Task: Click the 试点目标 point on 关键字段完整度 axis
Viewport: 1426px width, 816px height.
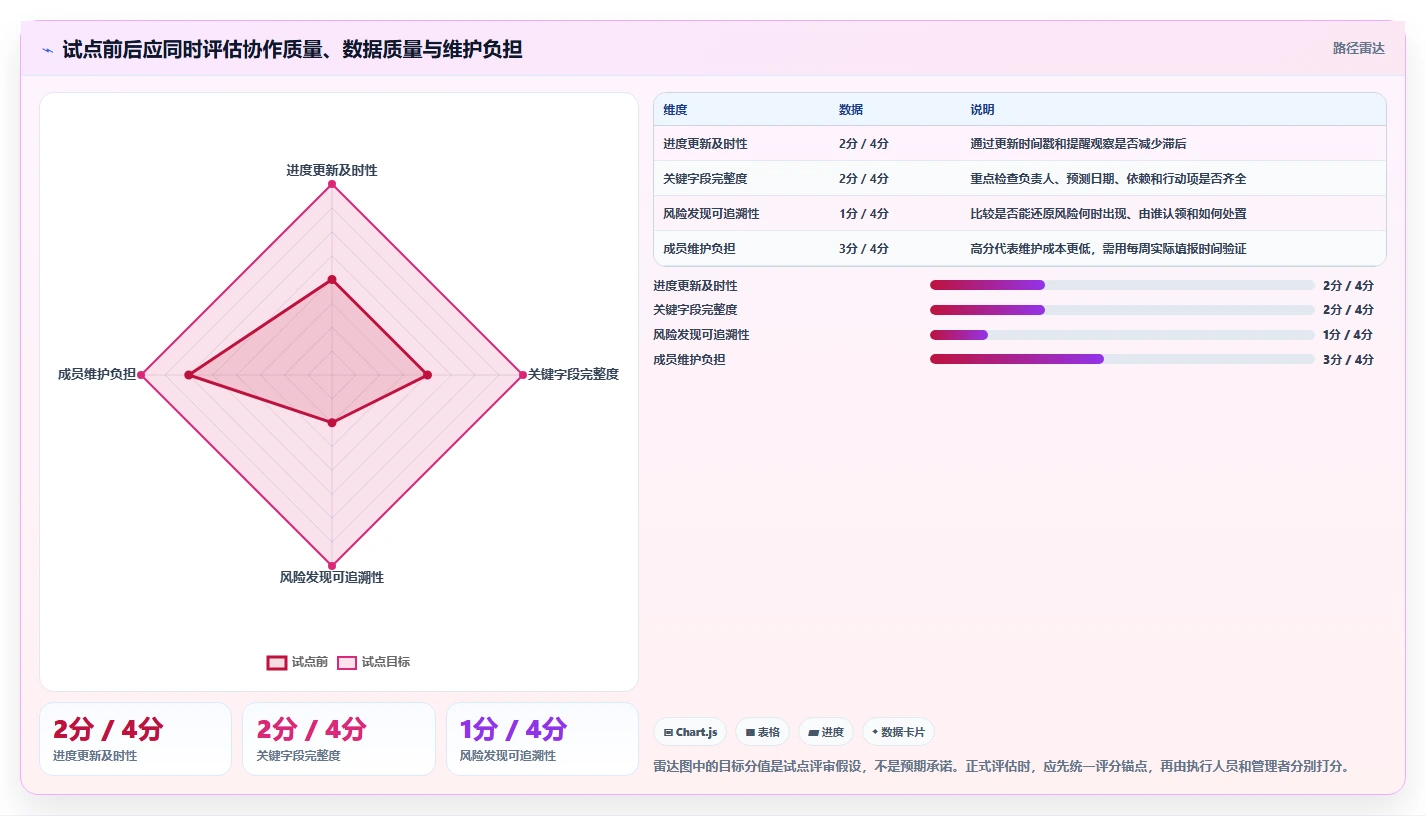Action: coord(522,375)
